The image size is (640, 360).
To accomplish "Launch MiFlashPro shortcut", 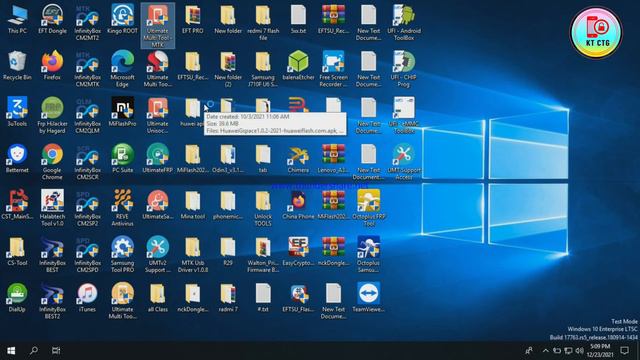I will (x=122, y=112).
